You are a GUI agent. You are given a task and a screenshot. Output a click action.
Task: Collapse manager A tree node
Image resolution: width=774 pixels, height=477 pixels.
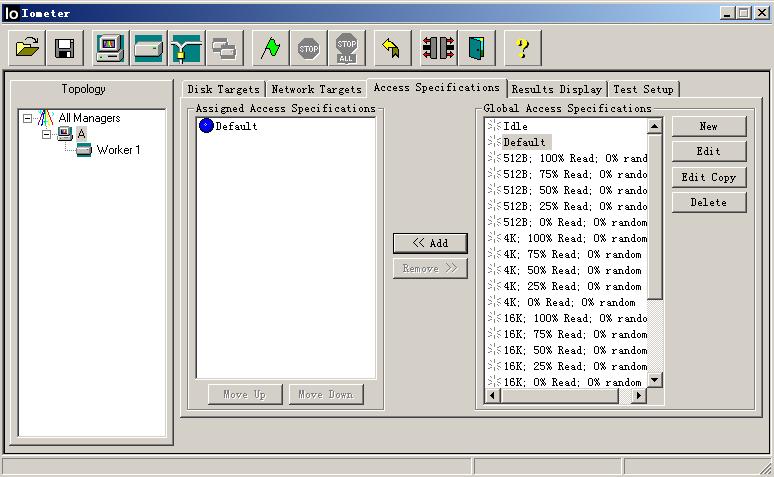(46, 134)
